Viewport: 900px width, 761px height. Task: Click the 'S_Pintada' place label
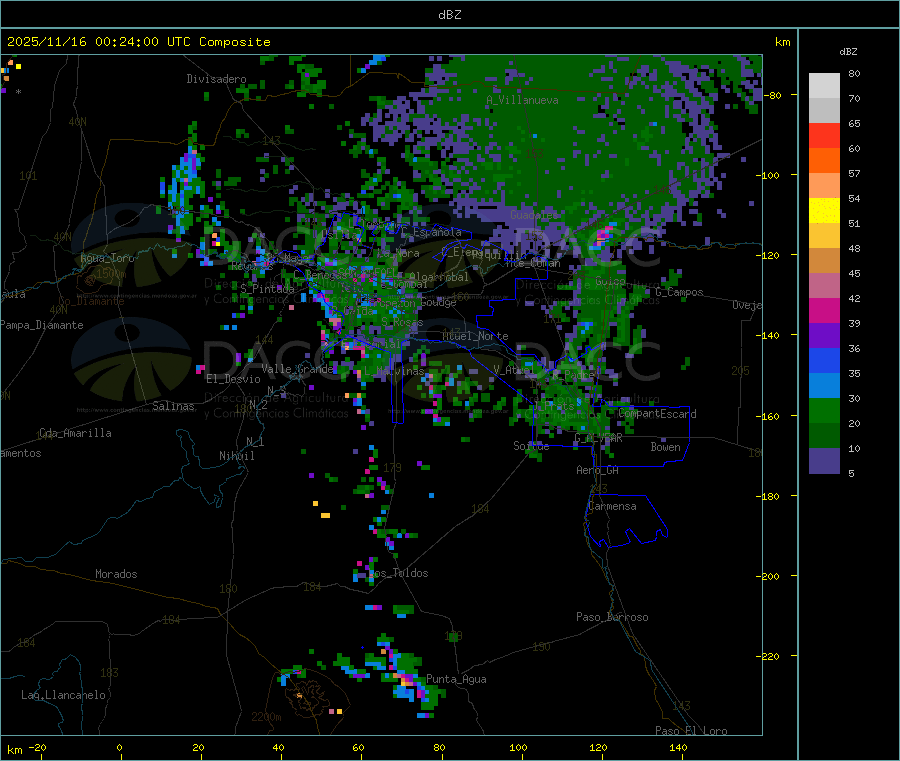pyautogui.click(x=267, y=289)
